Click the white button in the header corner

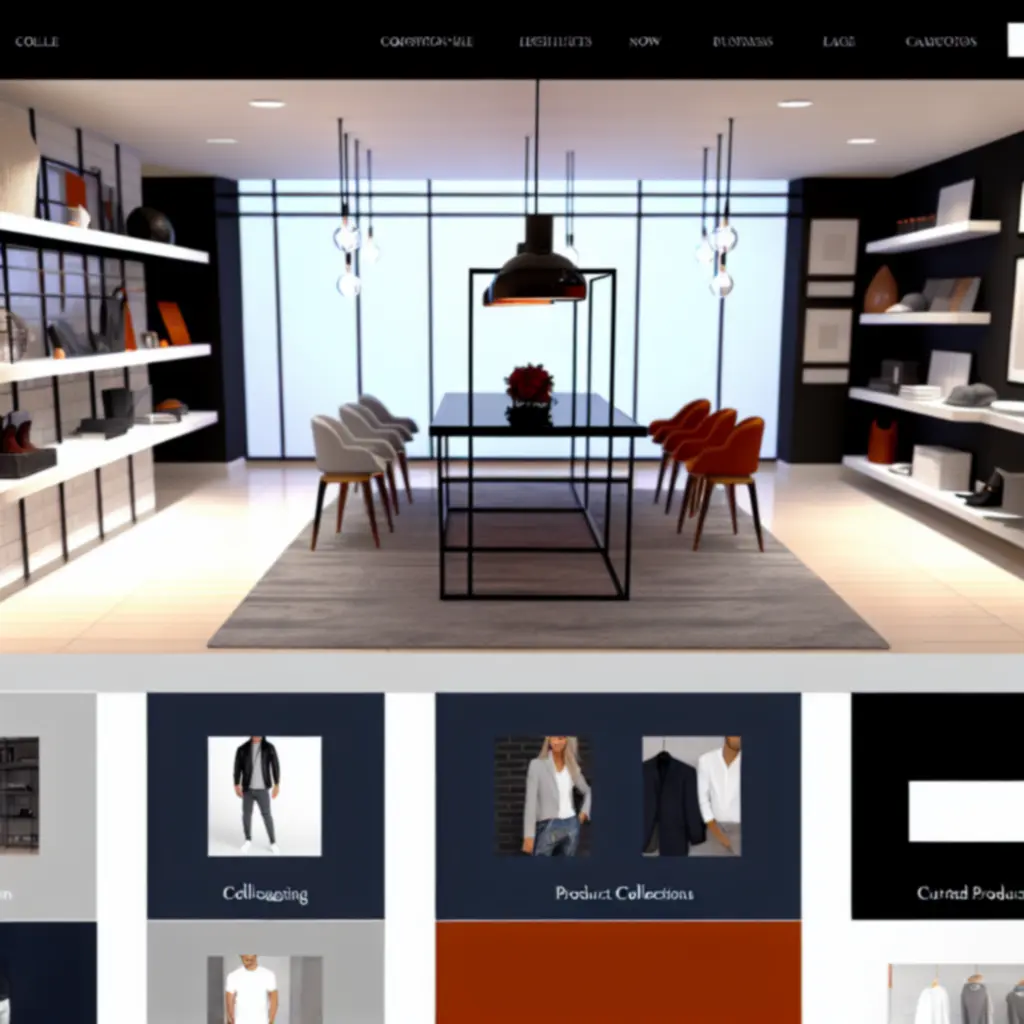pyautogui.click(x=1014, y=40)
